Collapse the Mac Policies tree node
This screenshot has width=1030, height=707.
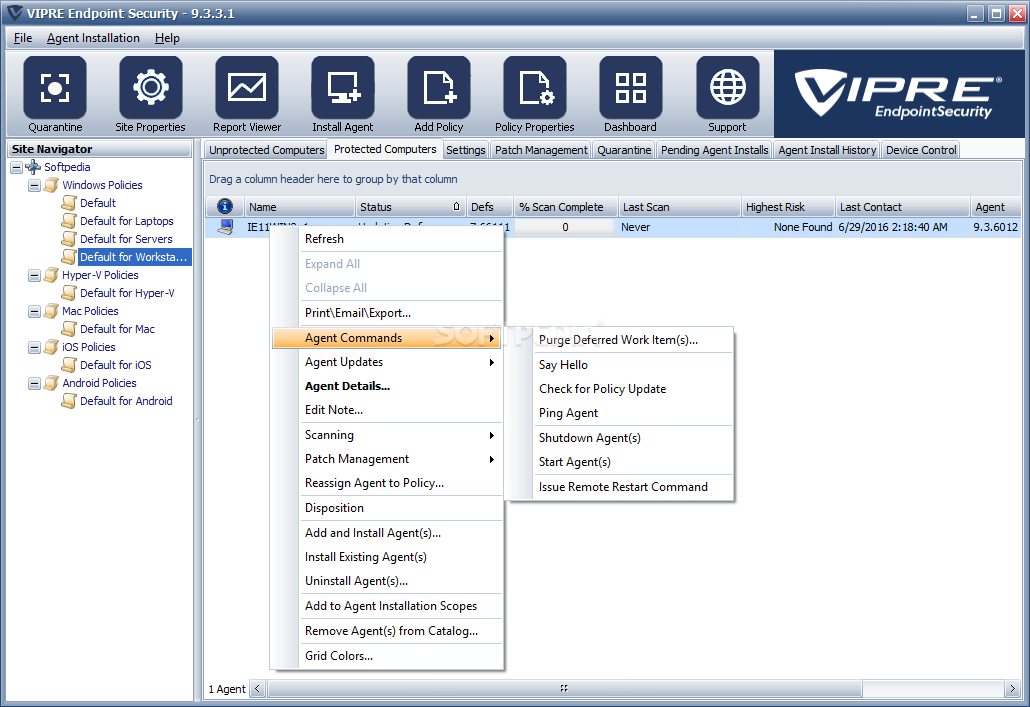pos(34,311)
